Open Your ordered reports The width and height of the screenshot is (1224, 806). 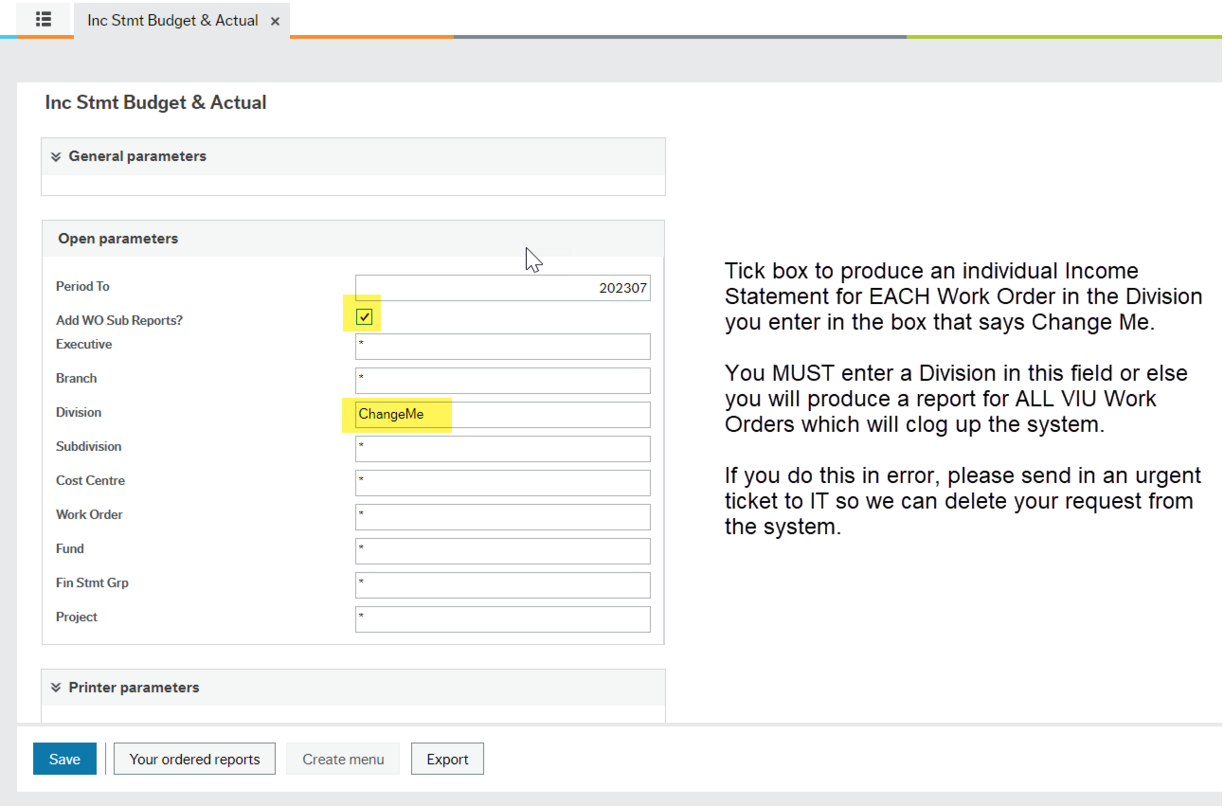(194, 758)
